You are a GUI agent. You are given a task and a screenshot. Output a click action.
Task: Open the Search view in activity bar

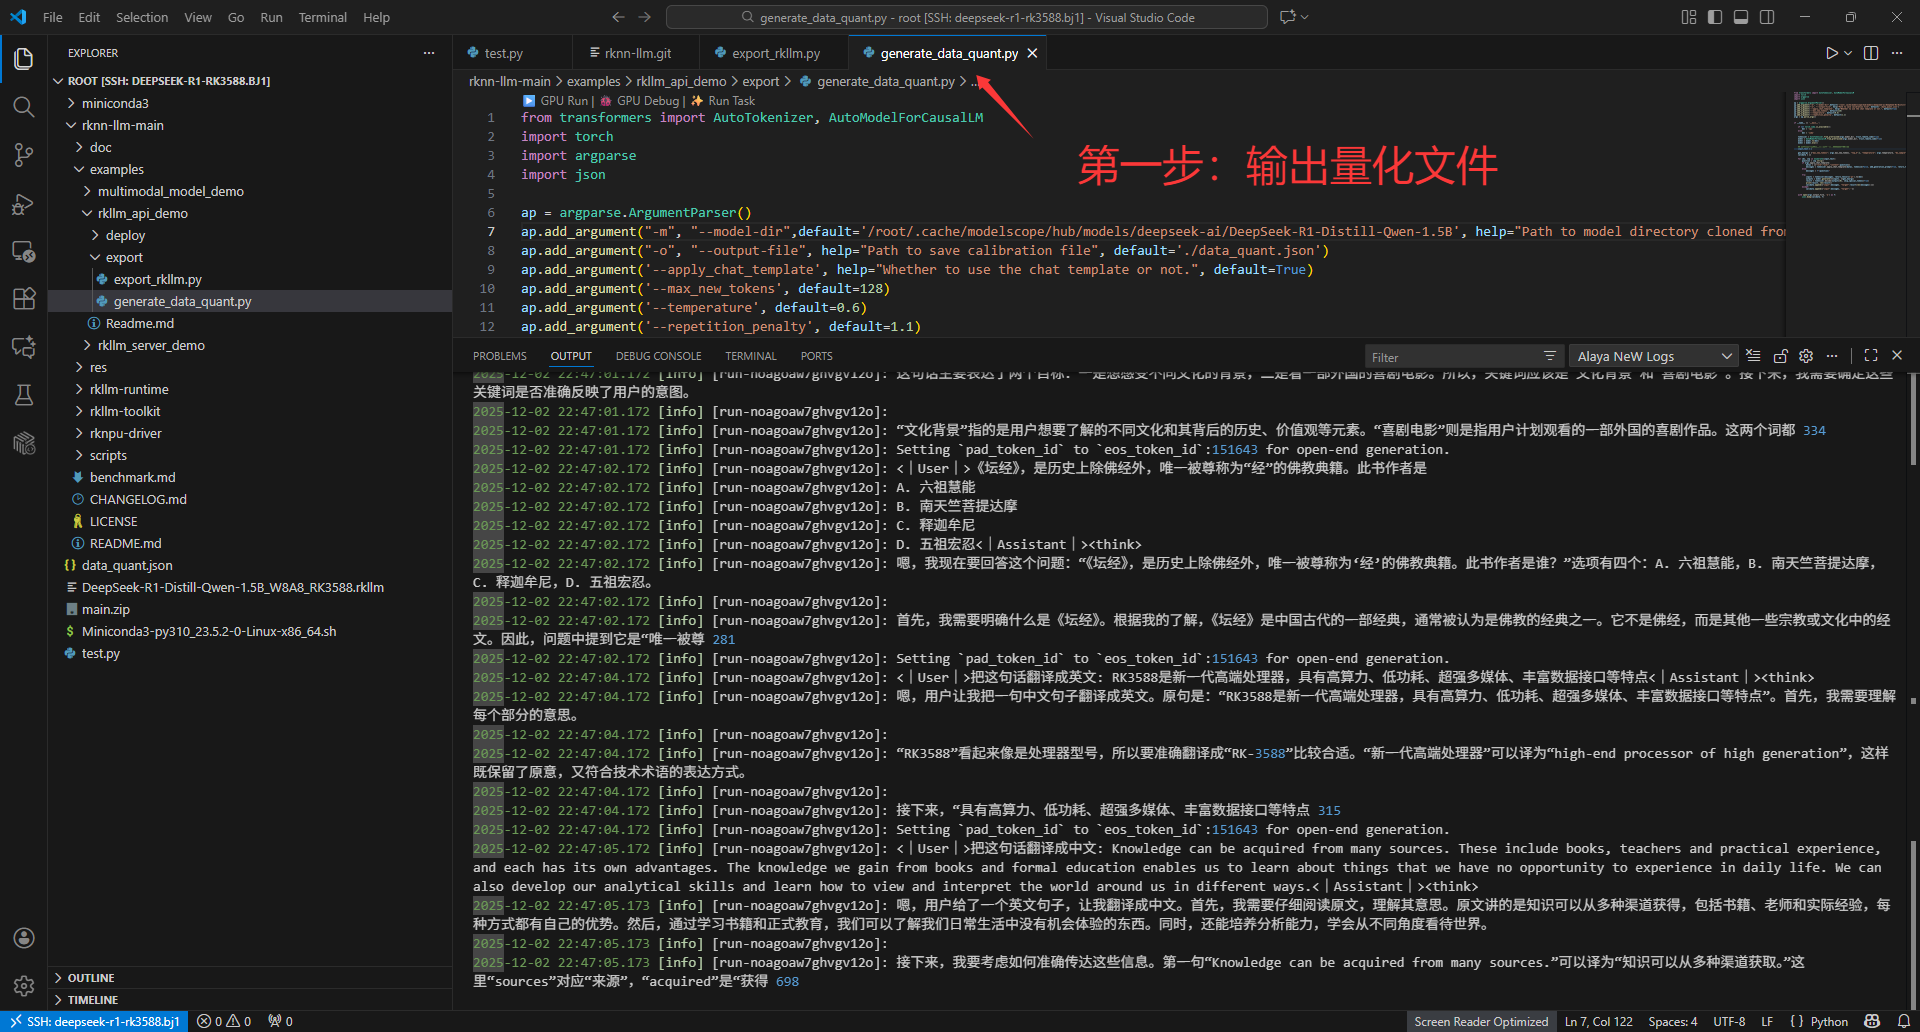(24, 107)
